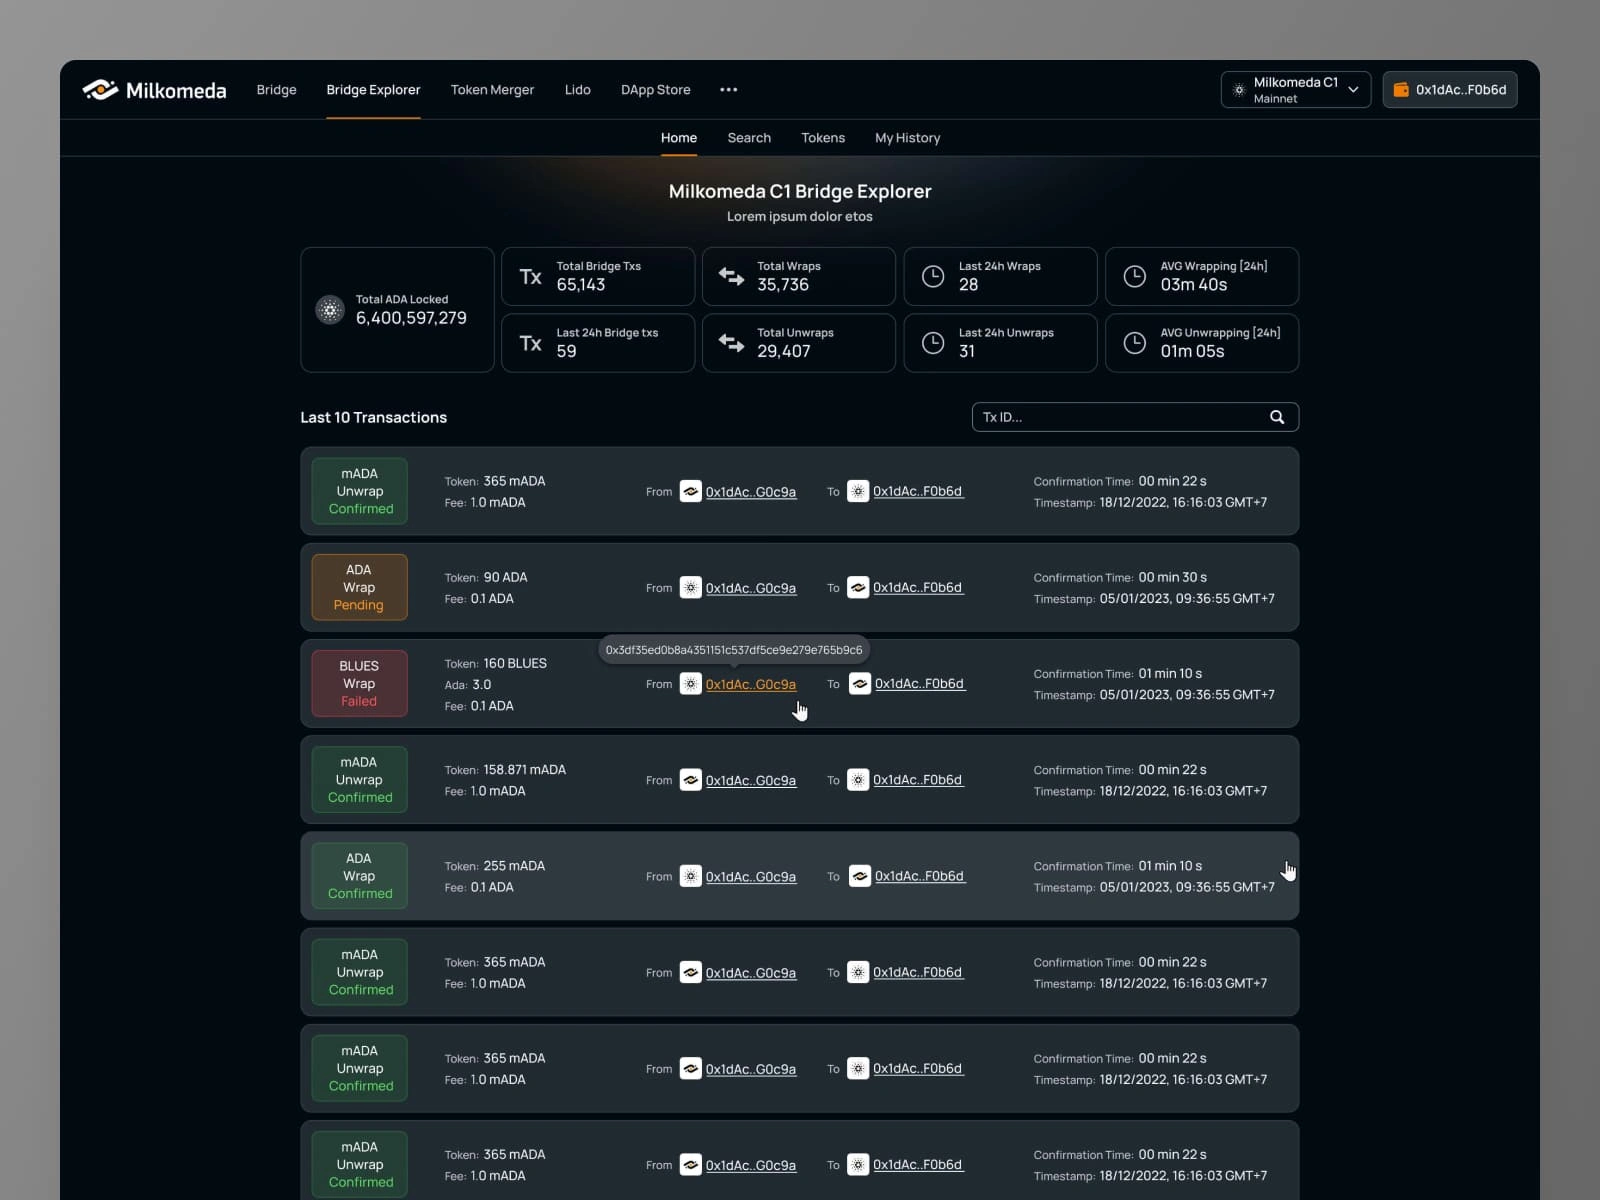Open highlighted From address in BLUES row
This screenshot has height=1200, width=1600.
(751, 684)
